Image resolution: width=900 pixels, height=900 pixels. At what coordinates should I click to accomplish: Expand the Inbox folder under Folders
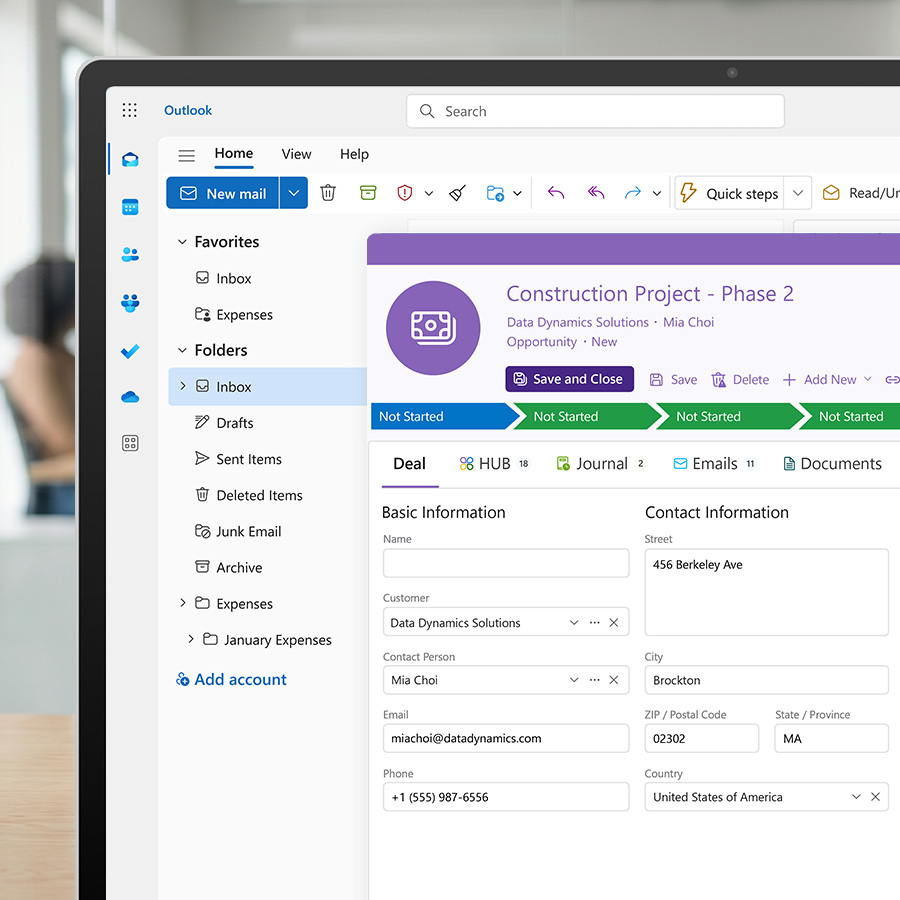(x=183, y=386)
